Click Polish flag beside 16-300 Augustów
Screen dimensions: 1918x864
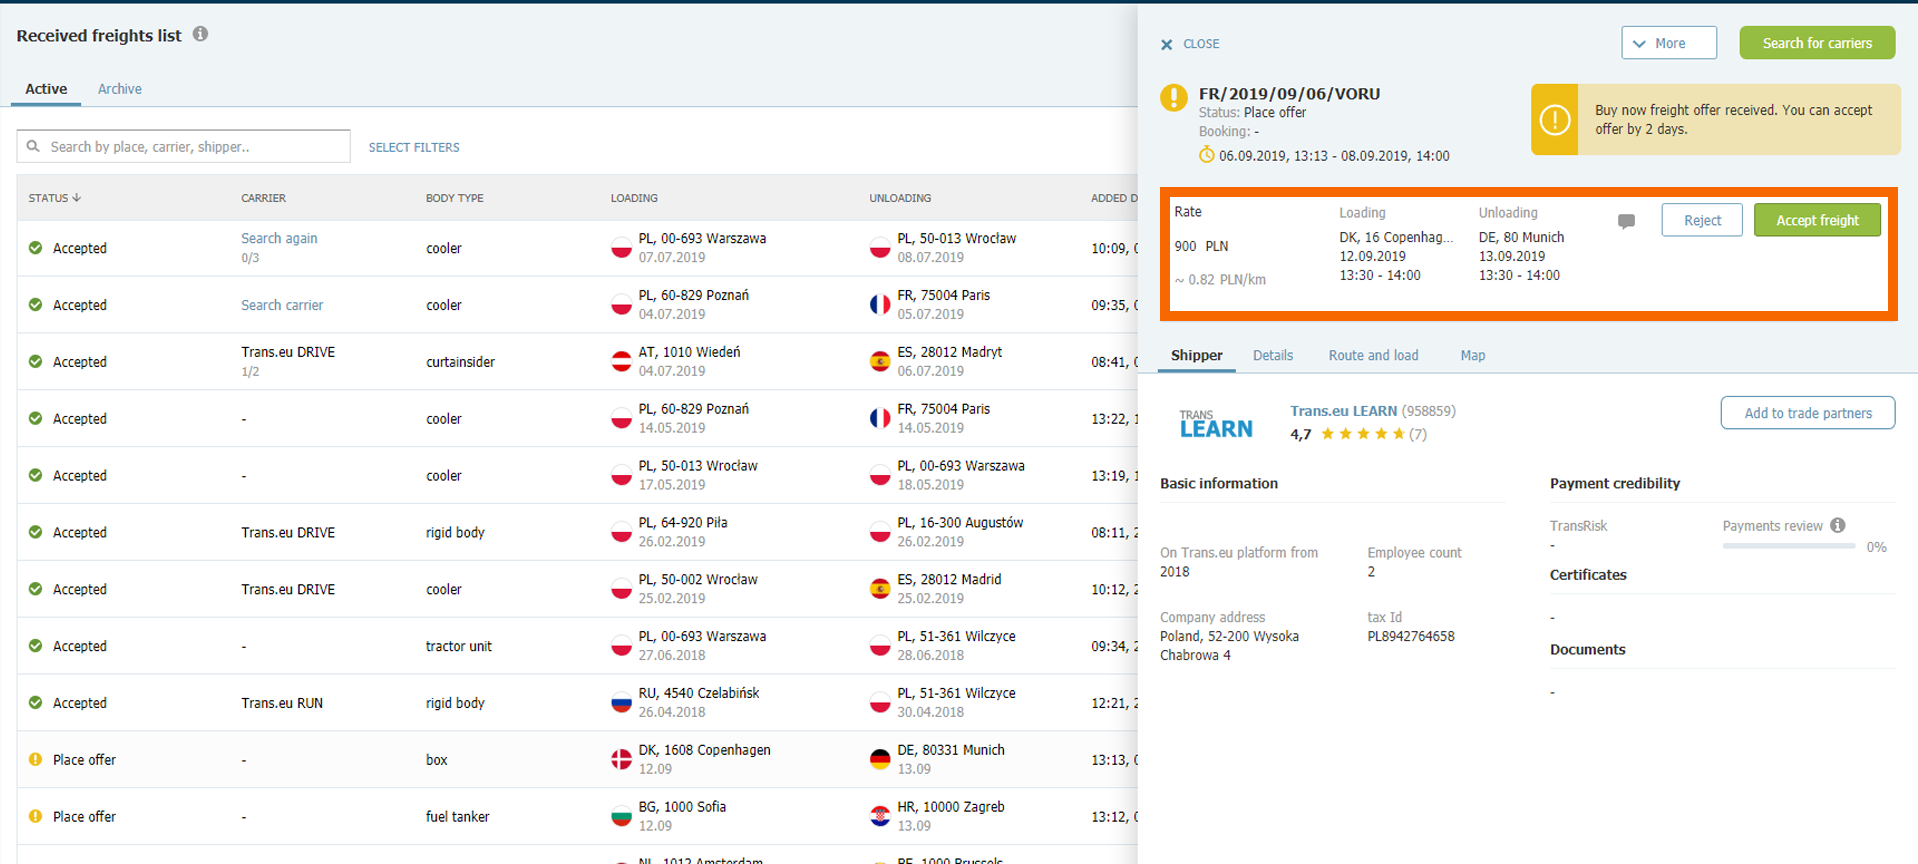(880, 532)
